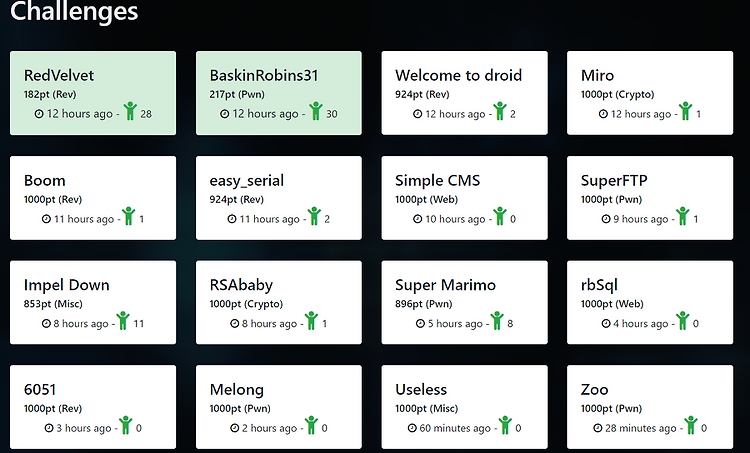Click the solver person icon on rbSql
The image size is (750, 453).
pos(683,320)
